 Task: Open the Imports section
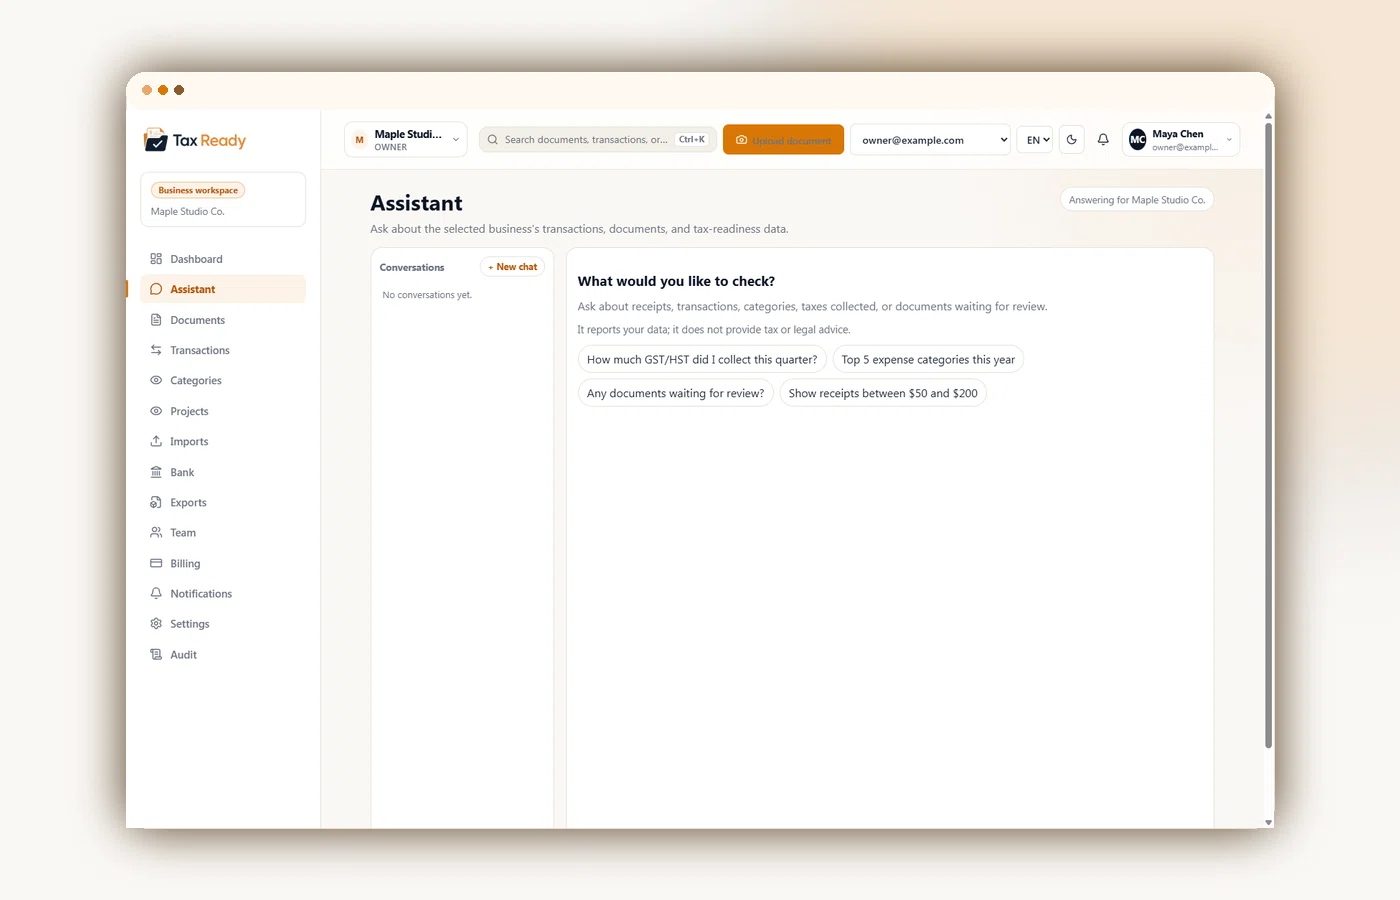223,441
